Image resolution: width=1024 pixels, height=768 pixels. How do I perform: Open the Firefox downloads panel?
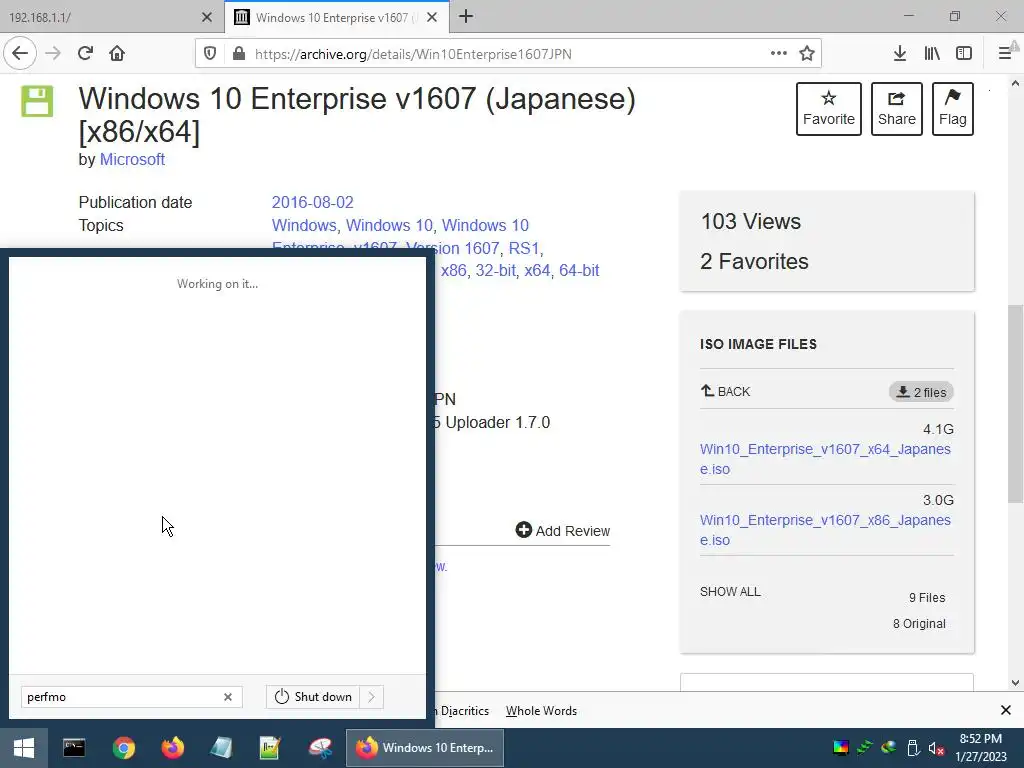(899, 54)
